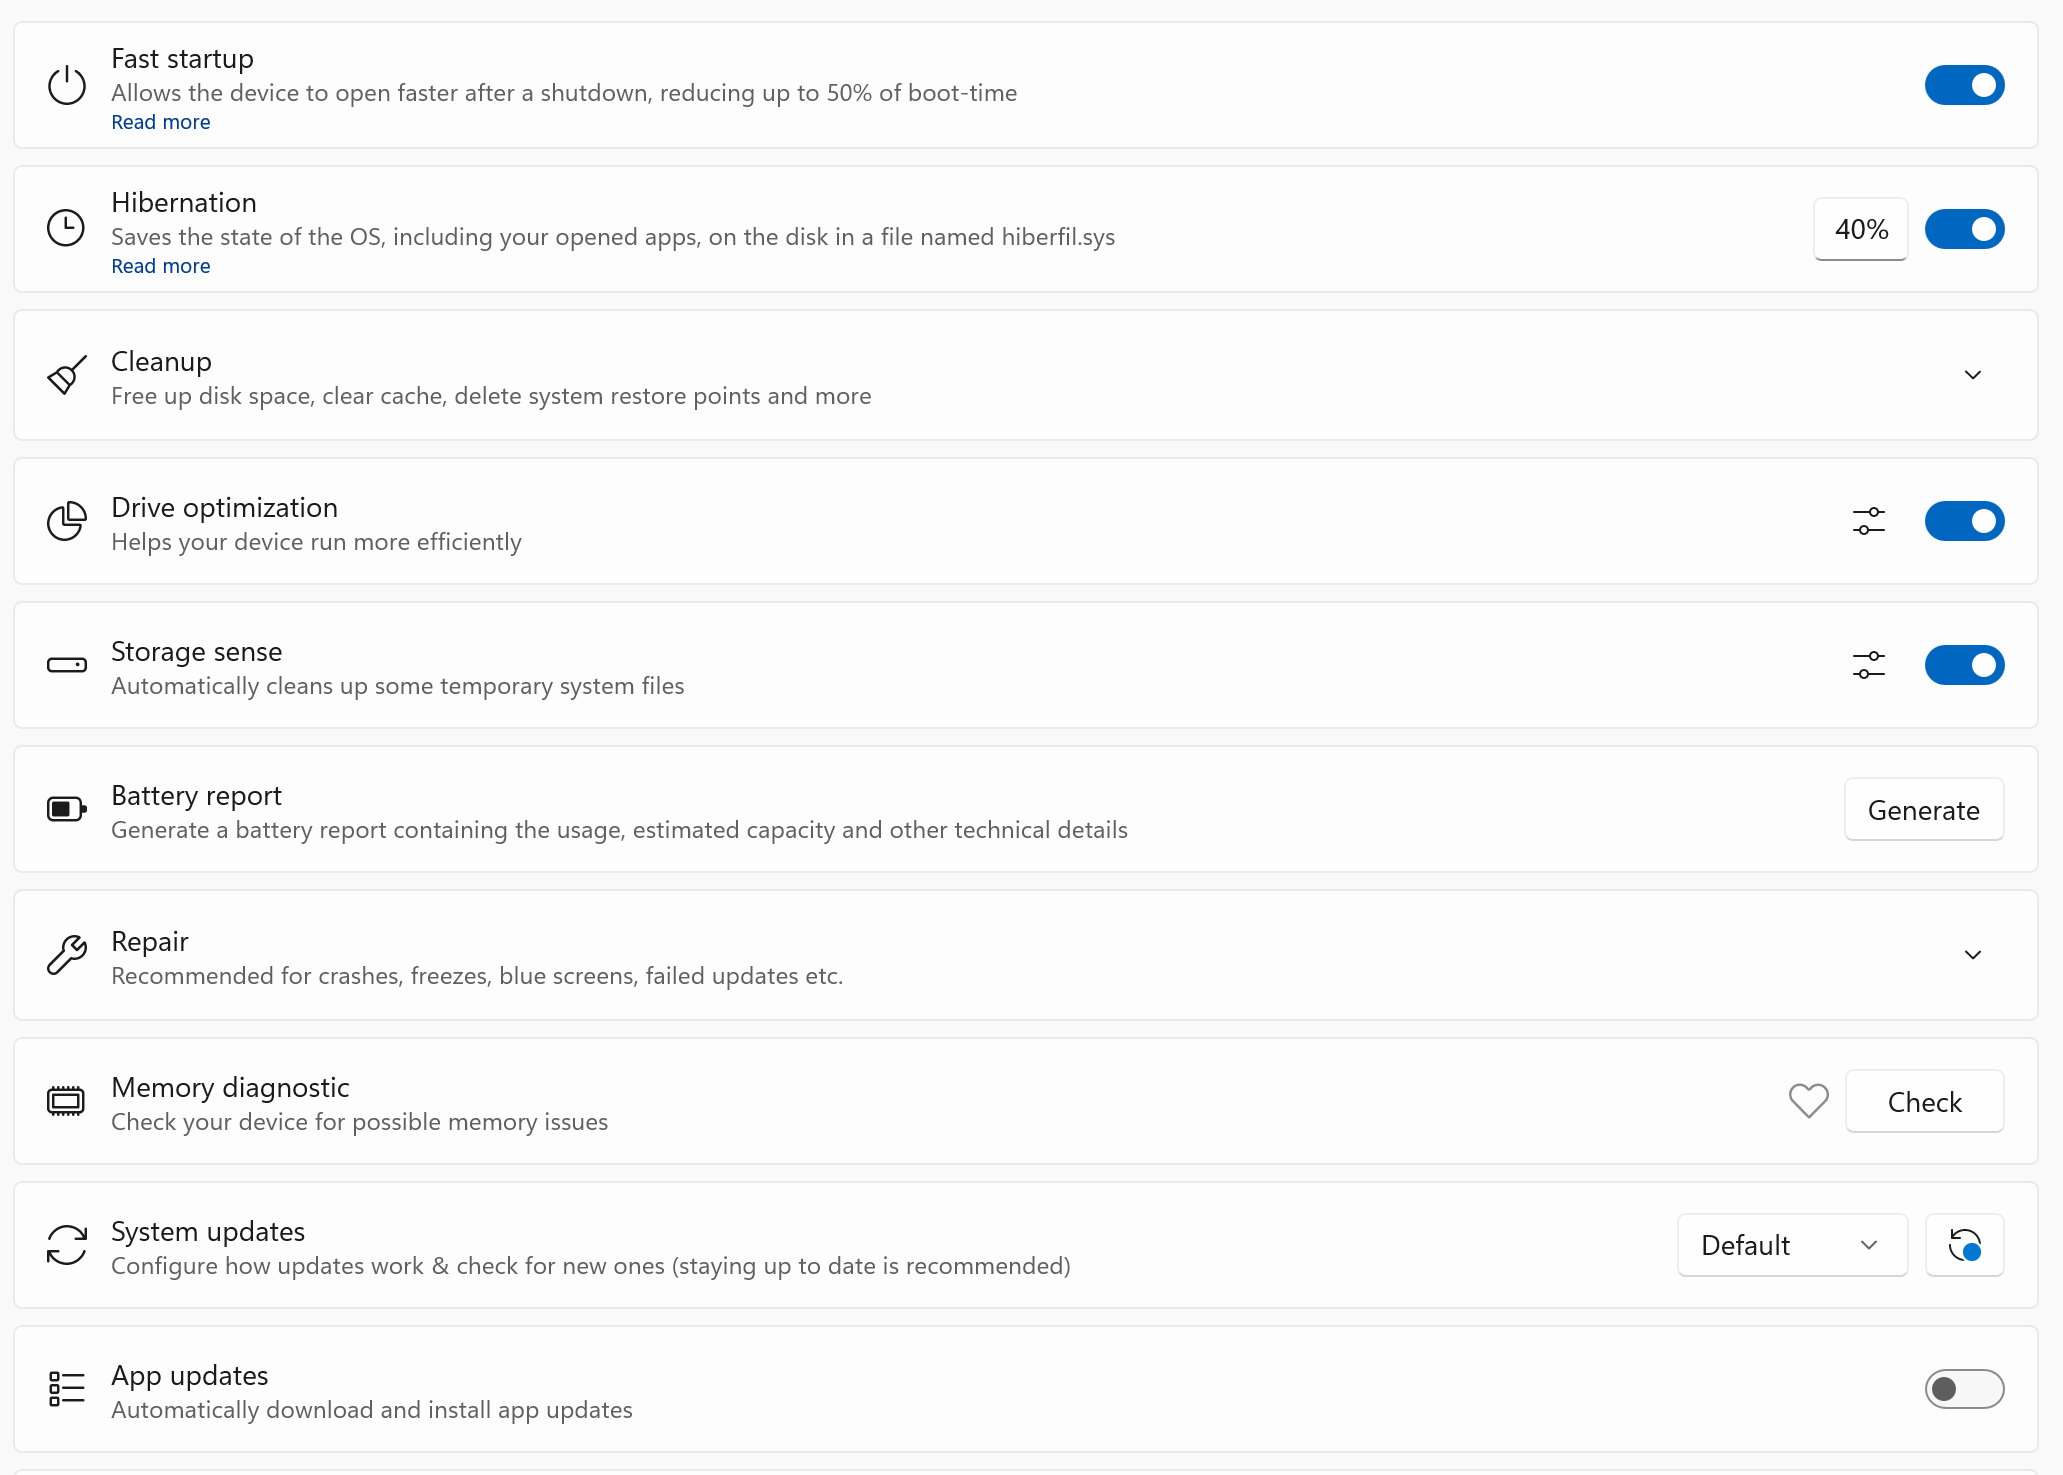
Task: Click the Fast startup power icon
Action: click(67, 86)
